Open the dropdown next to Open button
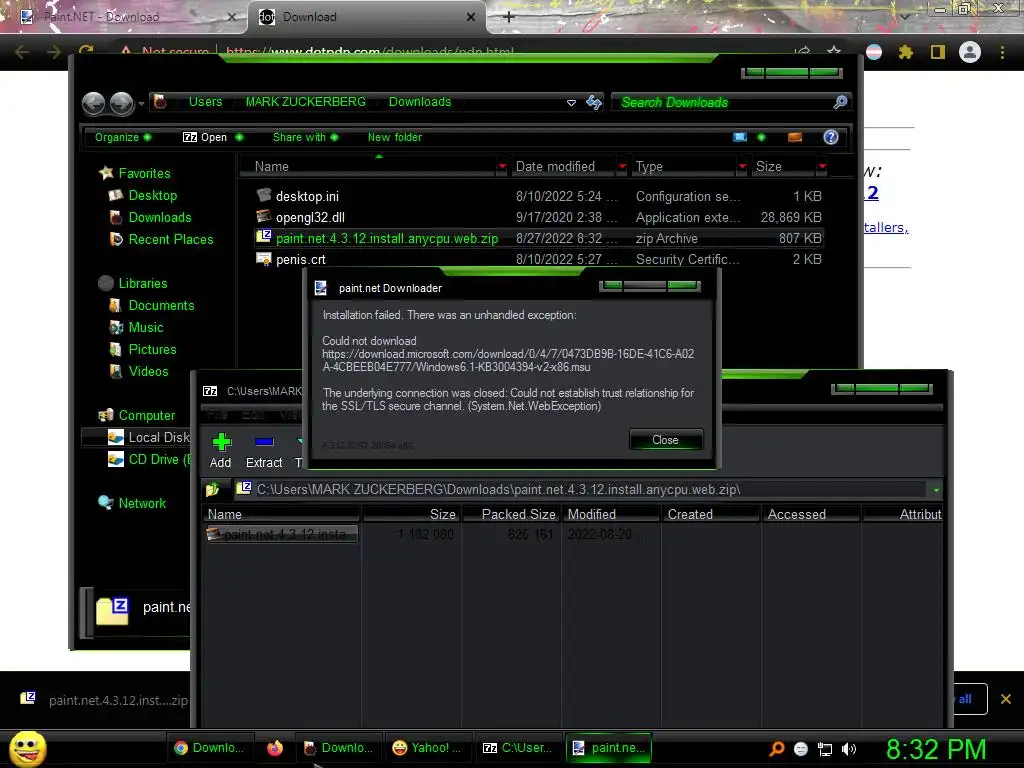The height and width of the screenshot is (768, 1024). point(239,137)
